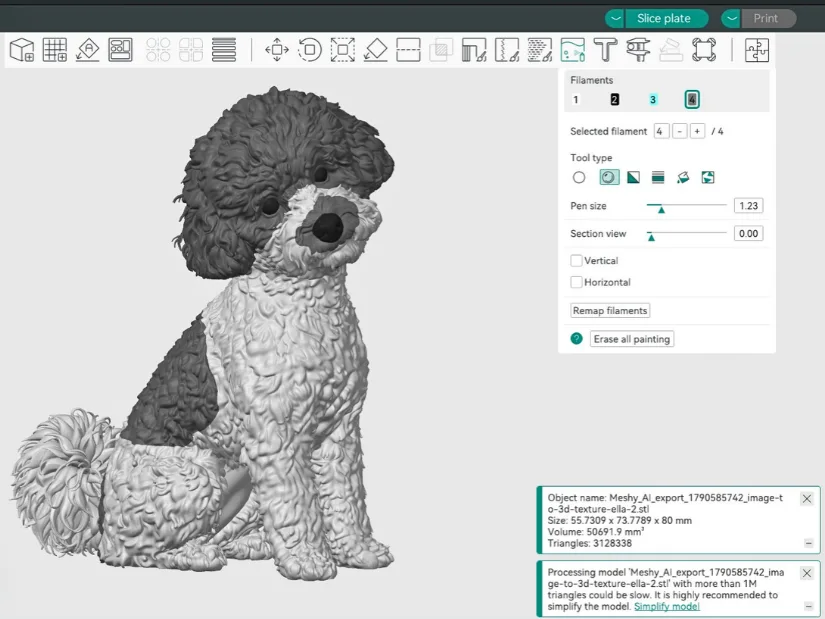Viewport: 825px width, 619px height.
Task: Arrange all objects on the plate
Action: [x=120, y=49]
